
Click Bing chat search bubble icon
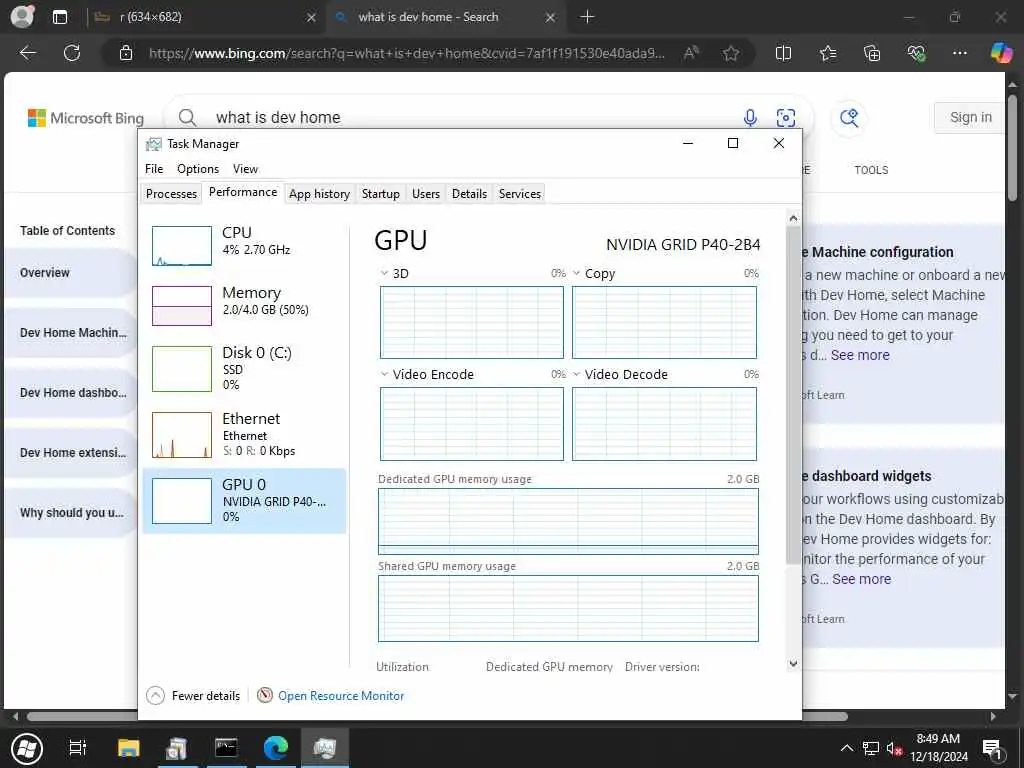tap(849, 118)
